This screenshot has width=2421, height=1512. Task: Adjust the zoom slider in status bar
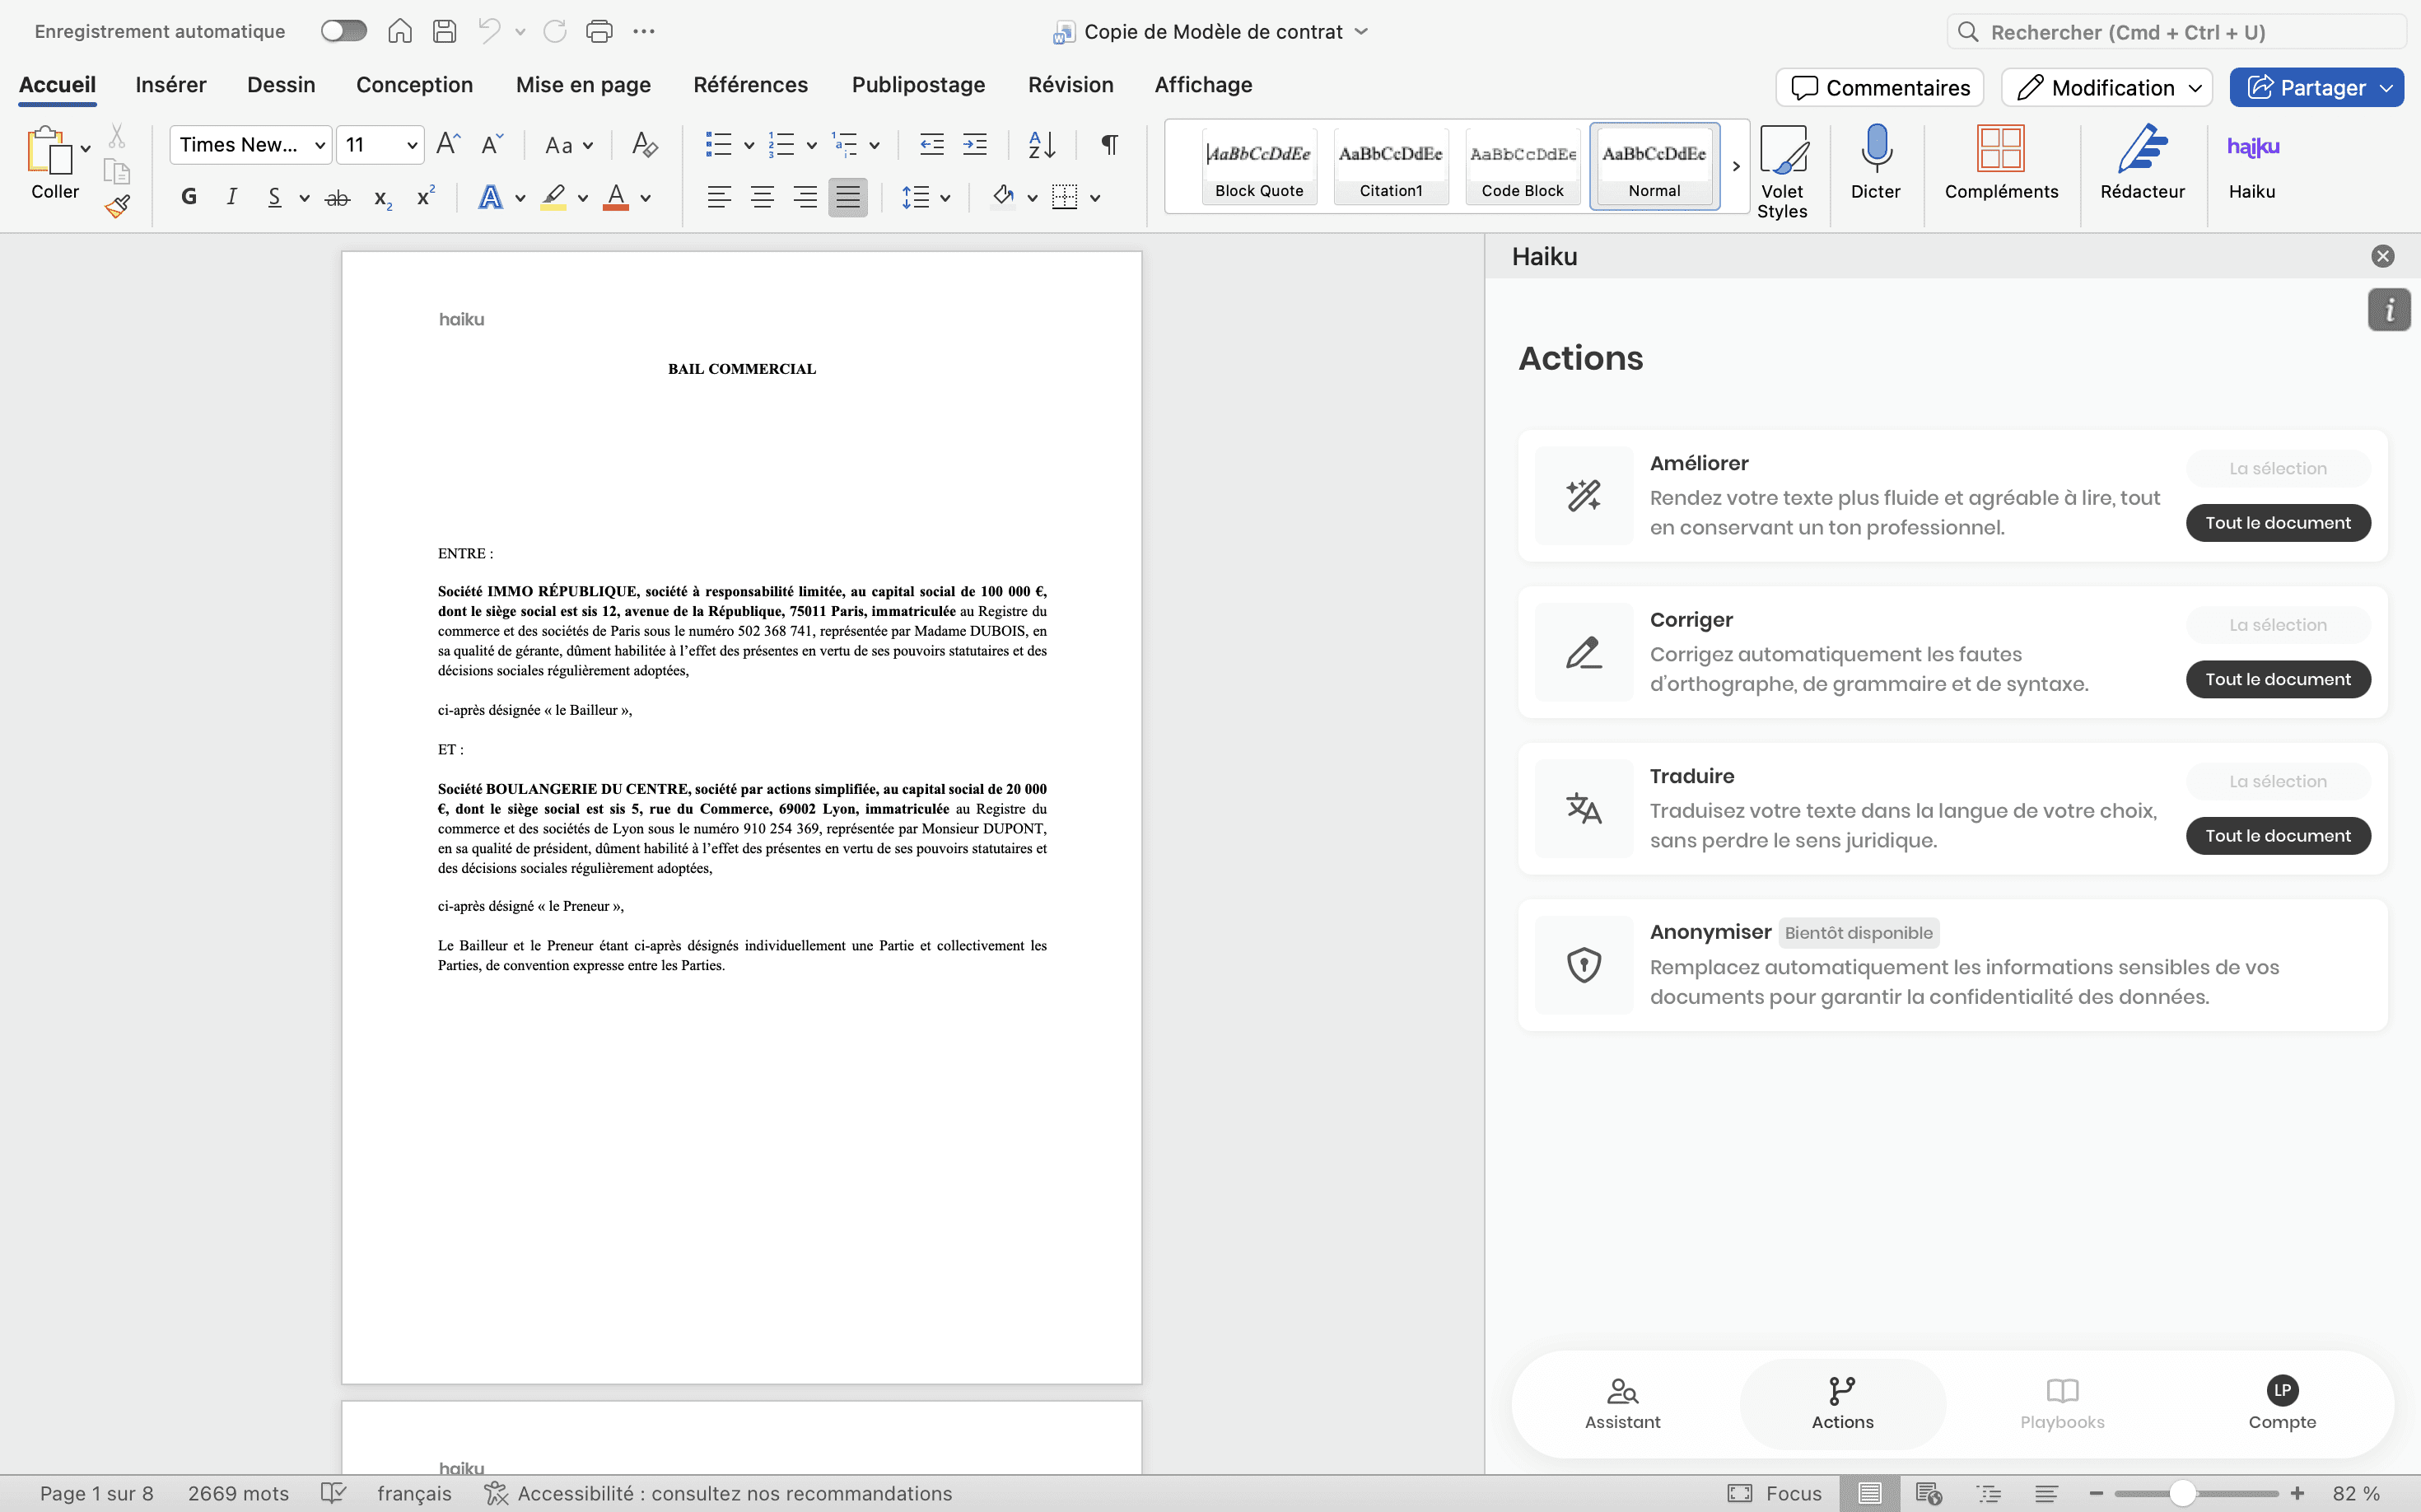pyautogui.click(x=2182, y=1493)
